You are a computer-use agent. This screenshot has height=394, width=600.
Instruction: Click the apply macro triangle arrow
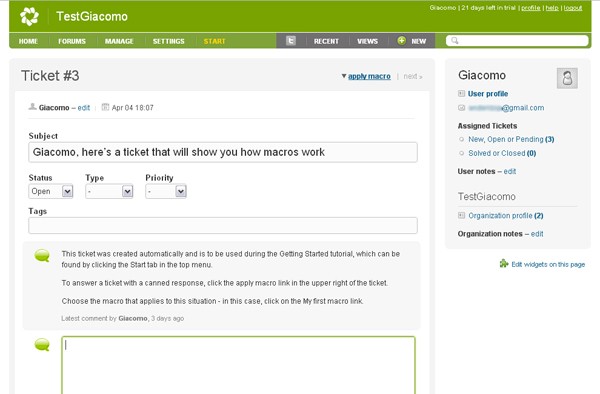tap(344, 76)
